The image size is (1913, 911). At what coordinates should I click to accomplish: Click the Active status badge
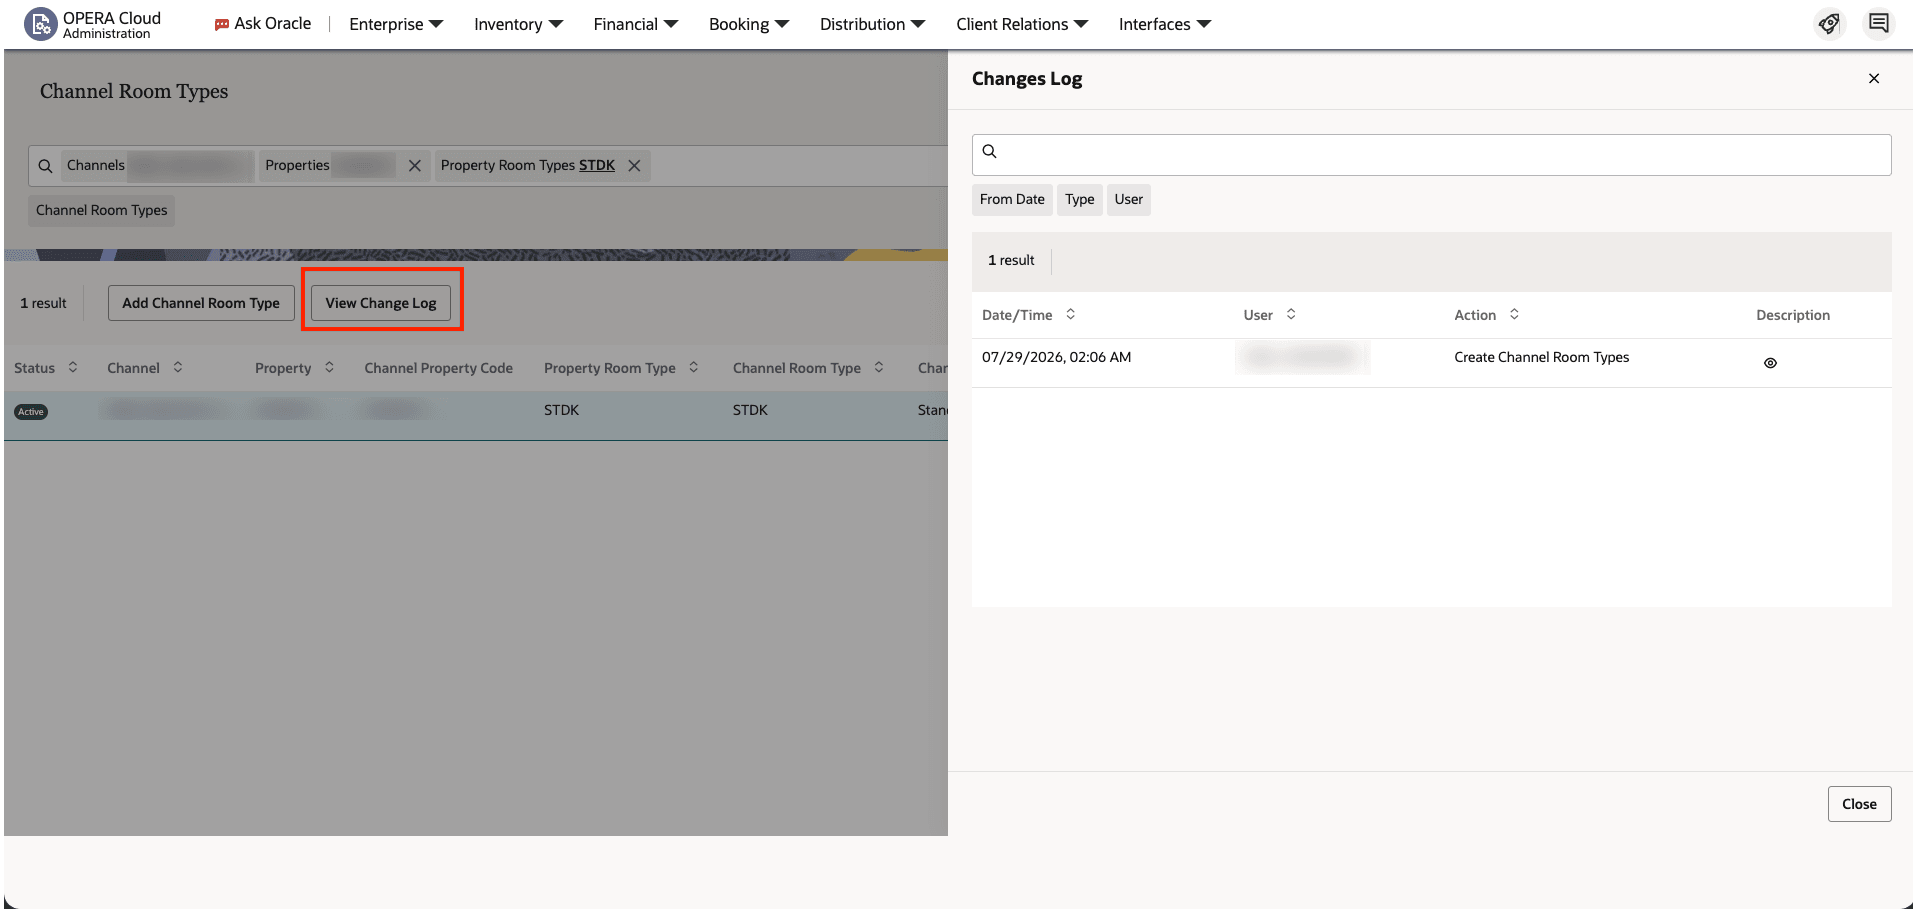tap(31, 412)
